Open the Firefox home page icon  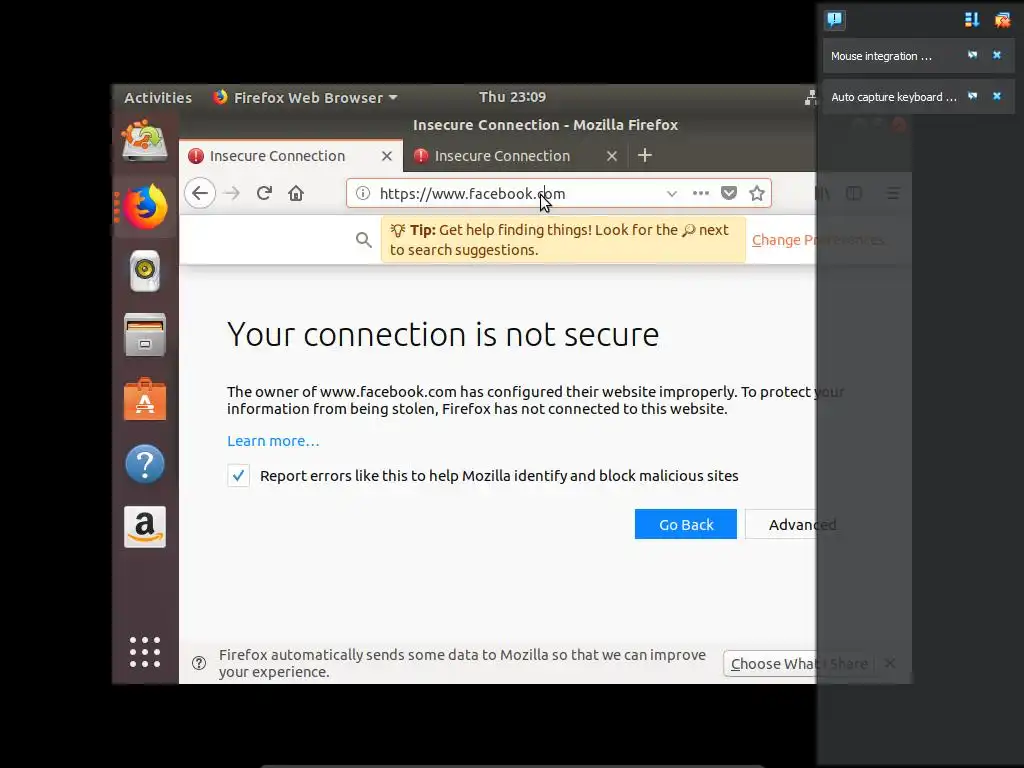click(296, 193)
